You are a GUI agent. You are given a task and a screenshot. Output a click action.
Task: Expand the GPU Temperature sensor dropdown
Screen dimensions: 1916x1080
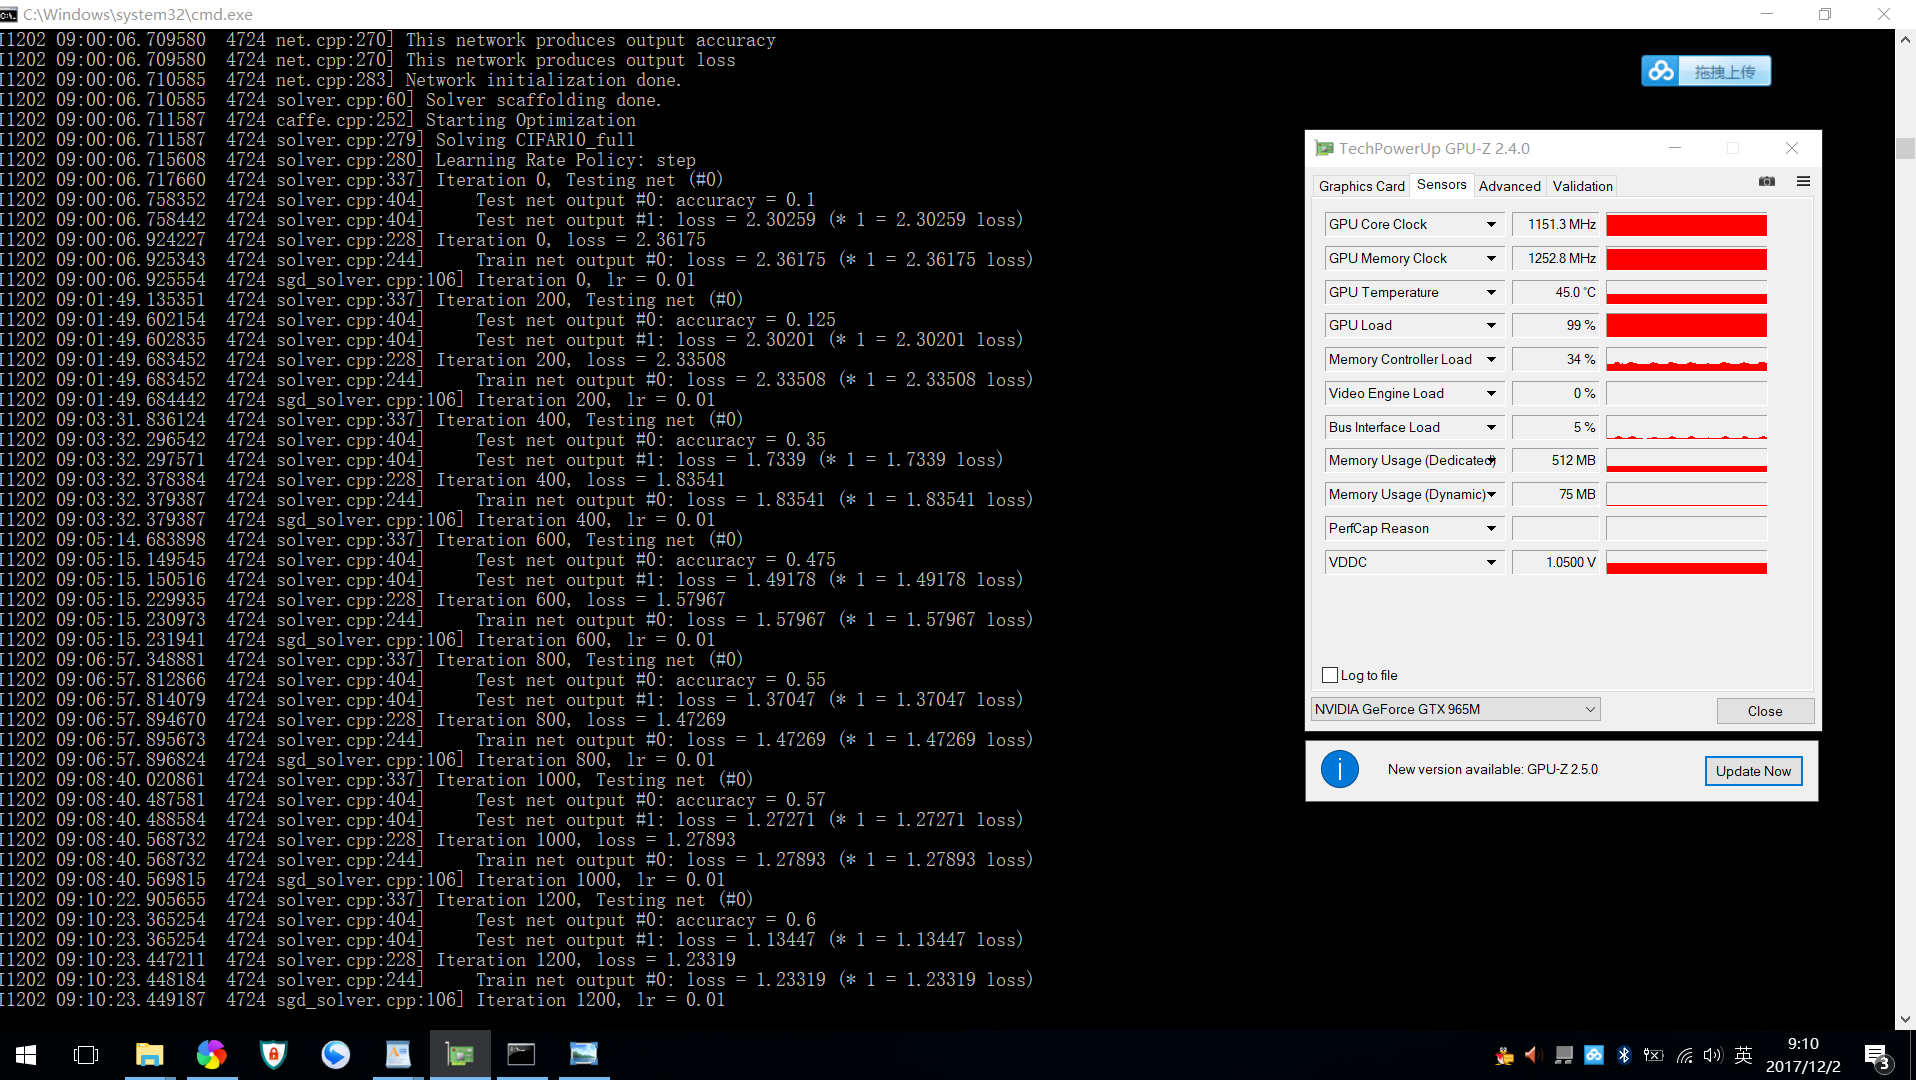[x=1491, y=293]
